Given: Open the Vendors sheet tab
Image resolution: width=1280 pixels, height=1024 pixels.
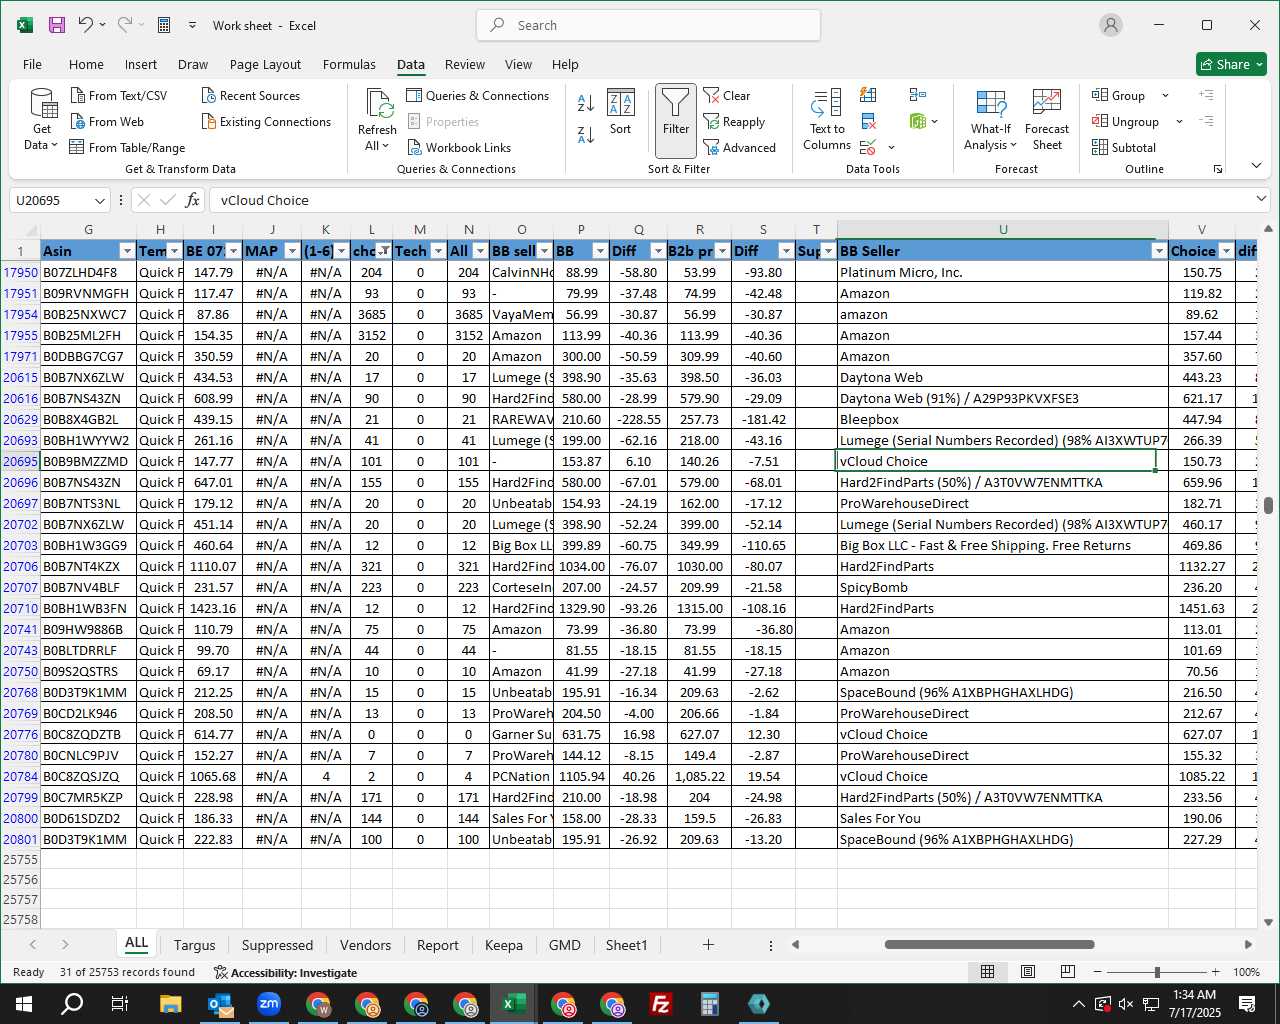Looking at the screenshot, I should 365,945.
